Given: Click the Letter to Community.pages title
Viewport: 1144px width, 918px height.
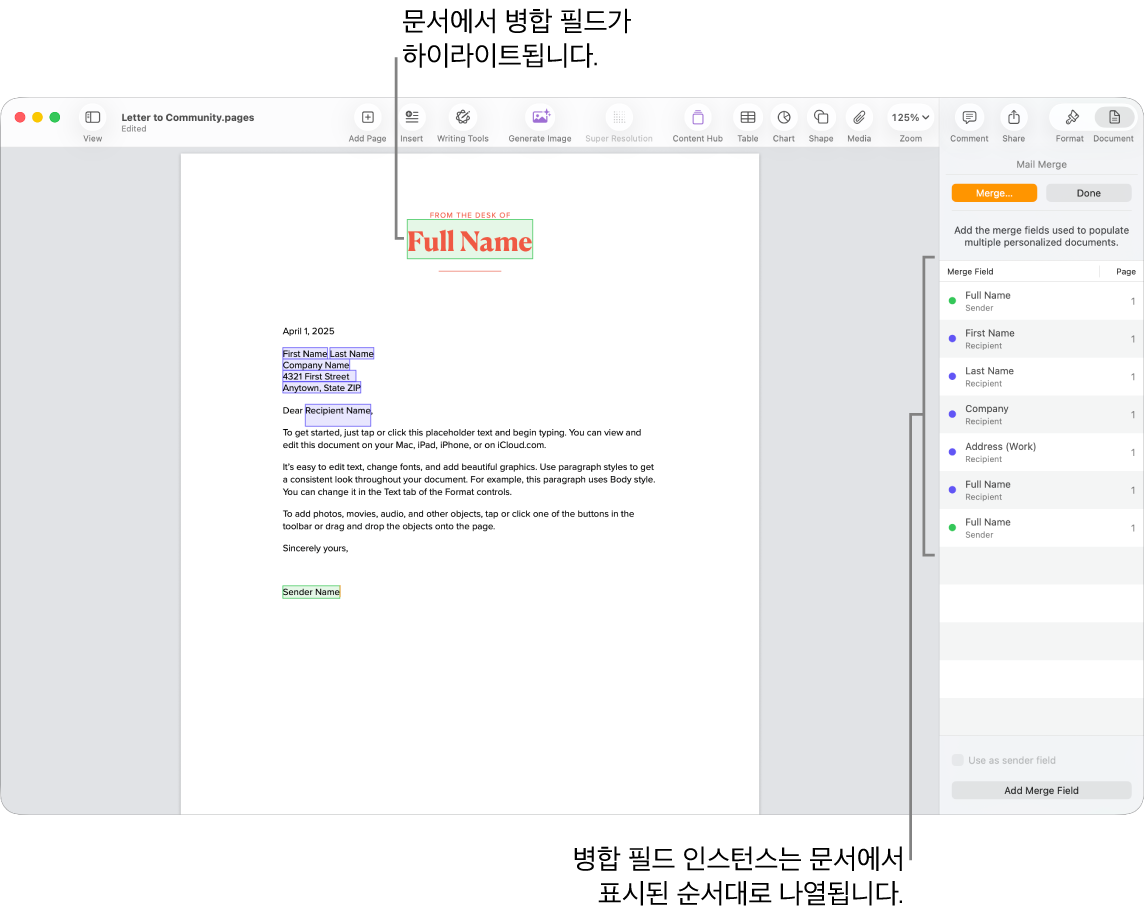Looking at the screenshot, I should (x=188, y=117).
